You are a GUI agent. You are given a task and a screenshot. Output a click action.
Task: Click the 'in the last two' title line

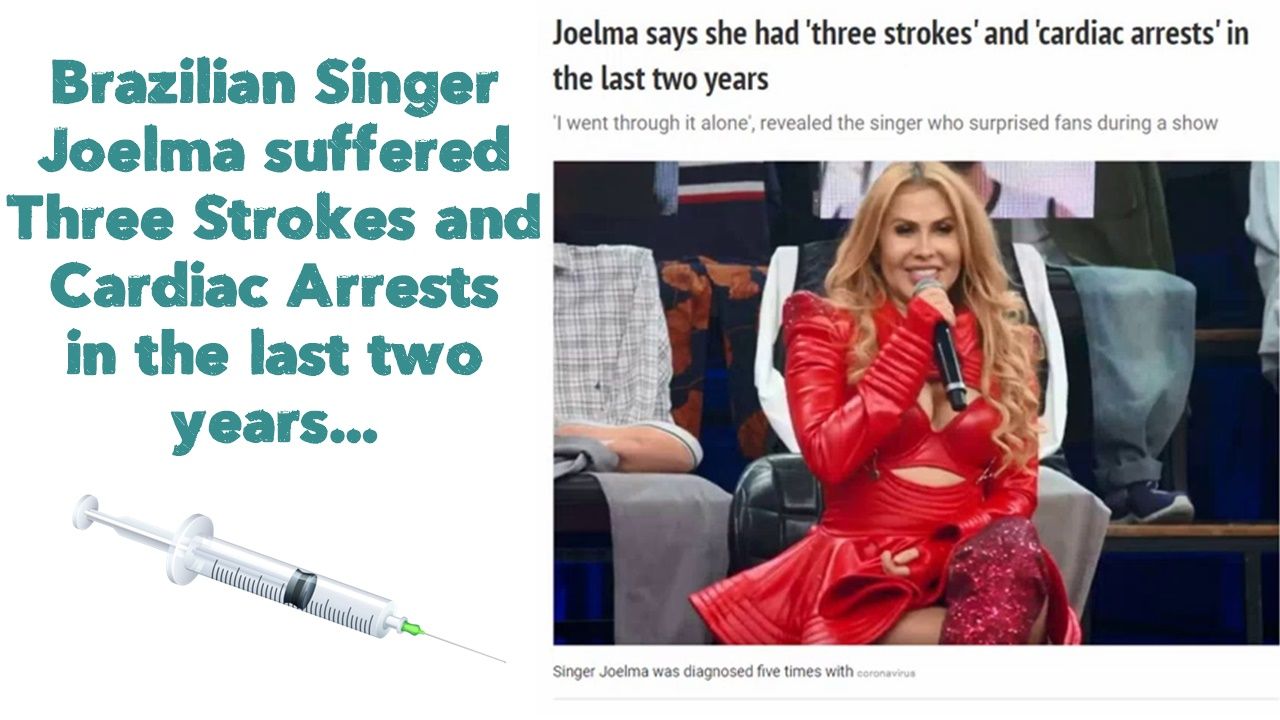click(274, 357)
